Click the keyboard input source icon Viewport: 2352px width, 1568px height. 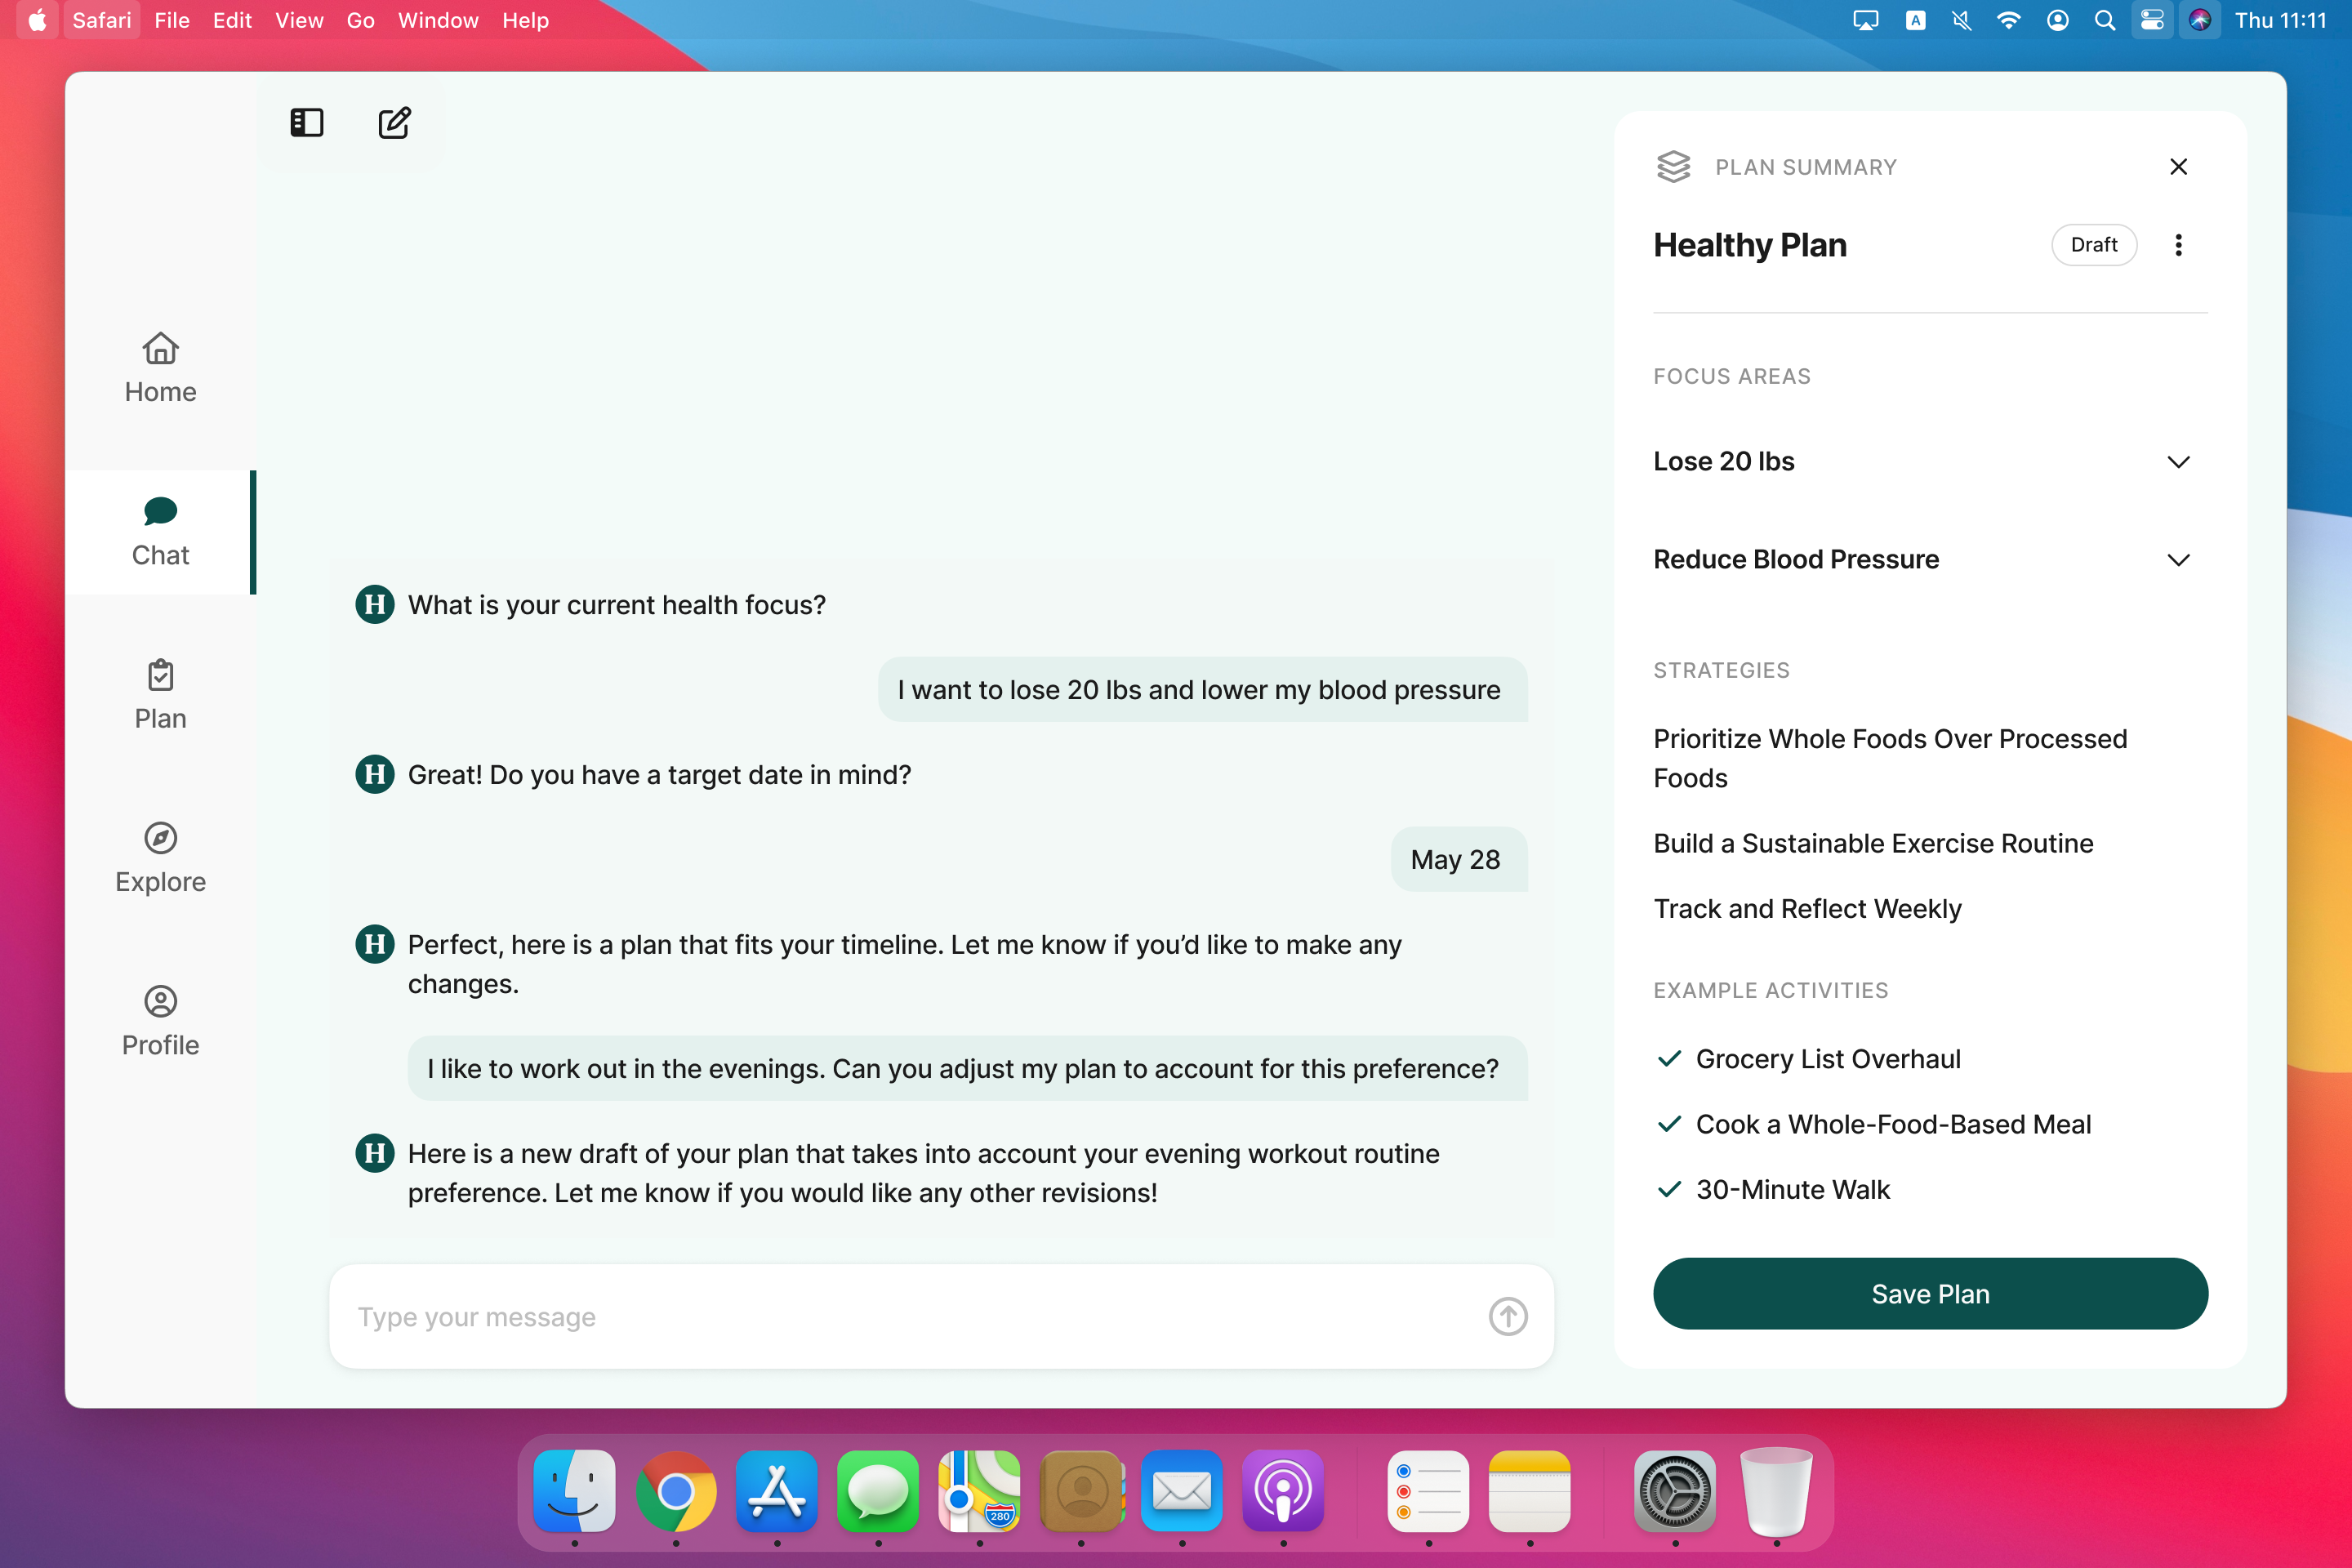(x=1915, y=20)
